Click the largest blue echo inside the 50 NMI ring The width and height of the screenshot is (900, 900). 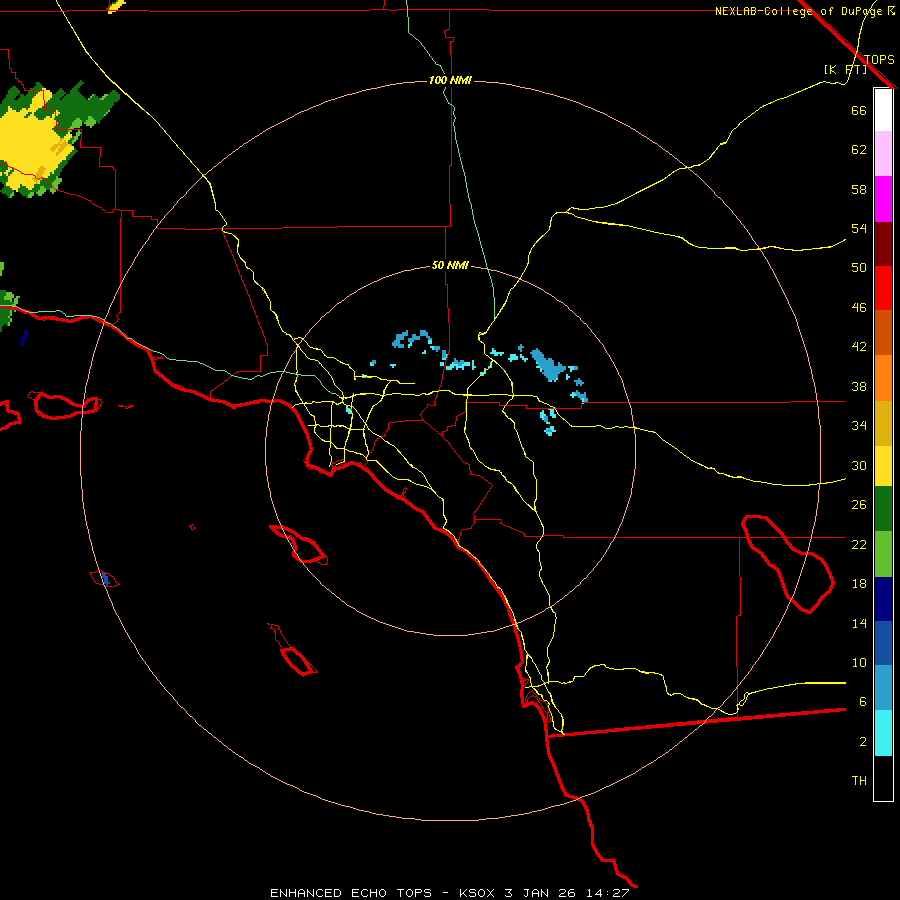pyautogui.click(x=548, y=366)
